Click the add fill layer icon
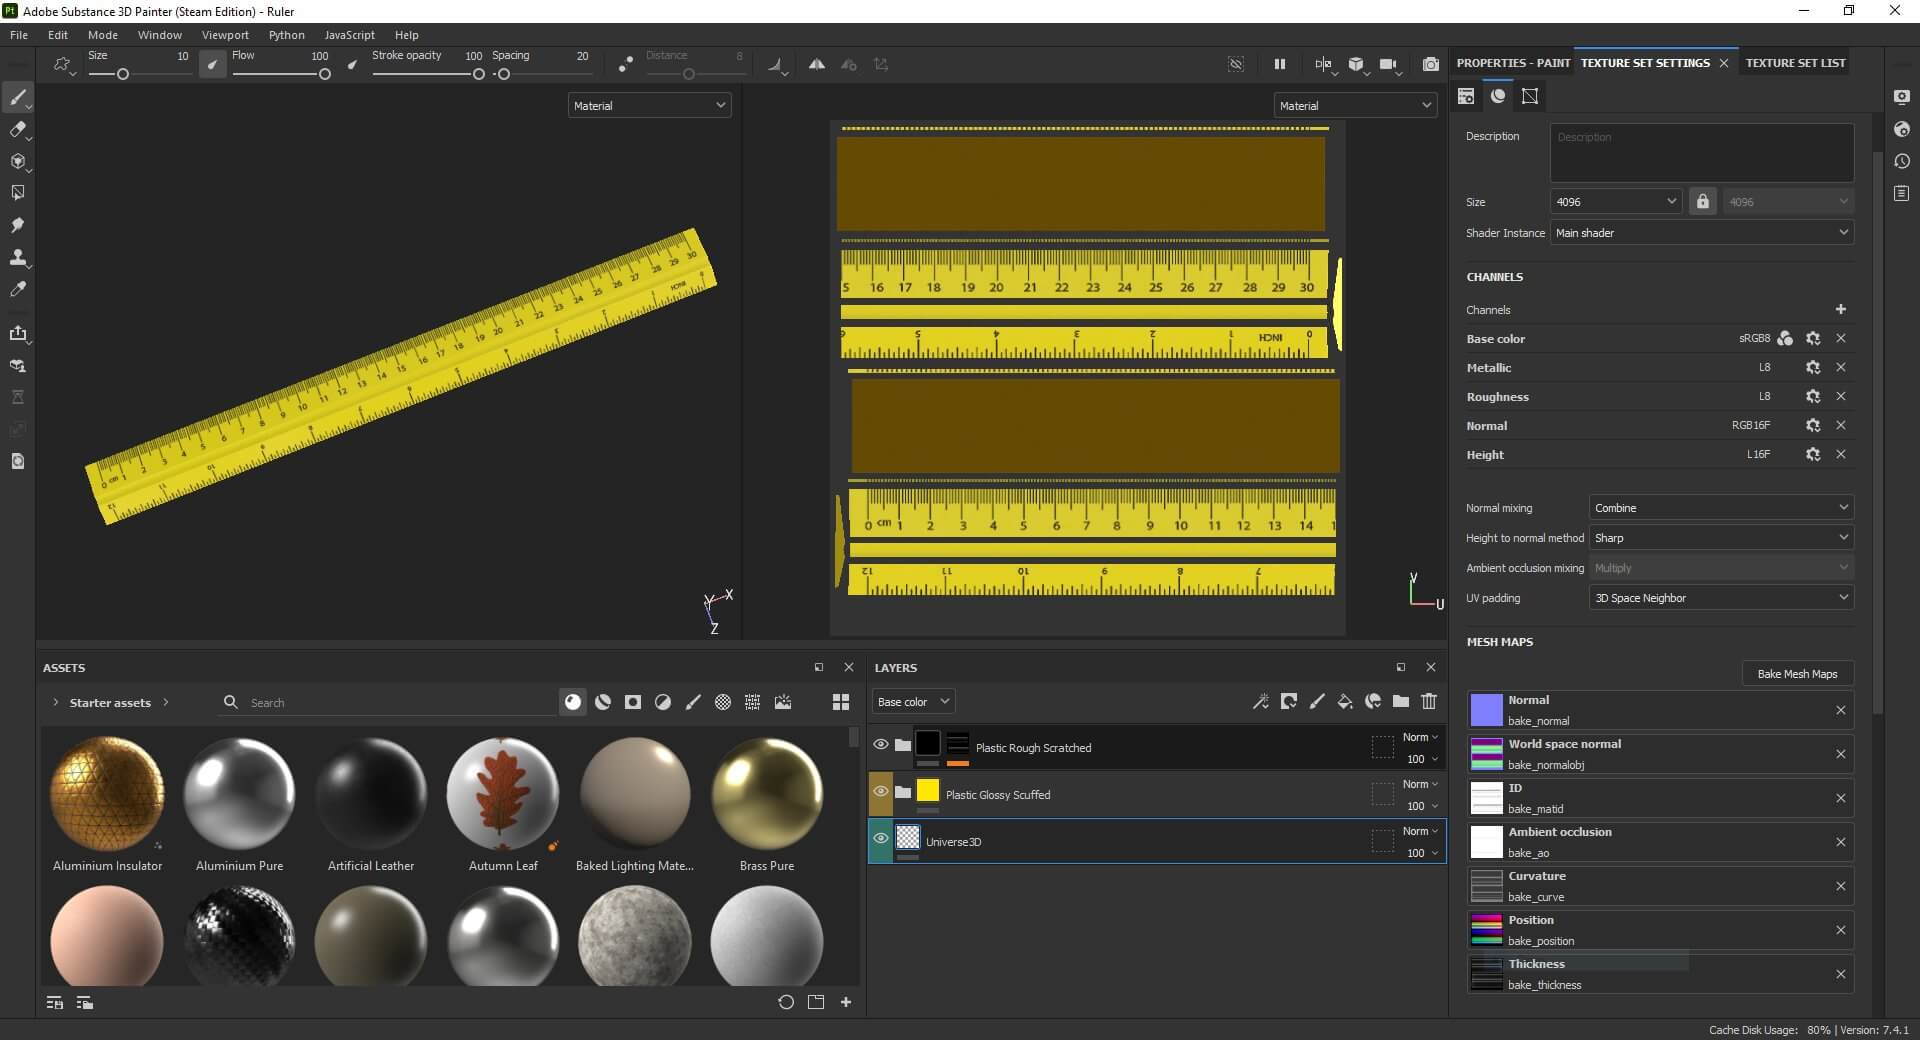Screen dimensions: 1920x1040 tap(1345, 701)
